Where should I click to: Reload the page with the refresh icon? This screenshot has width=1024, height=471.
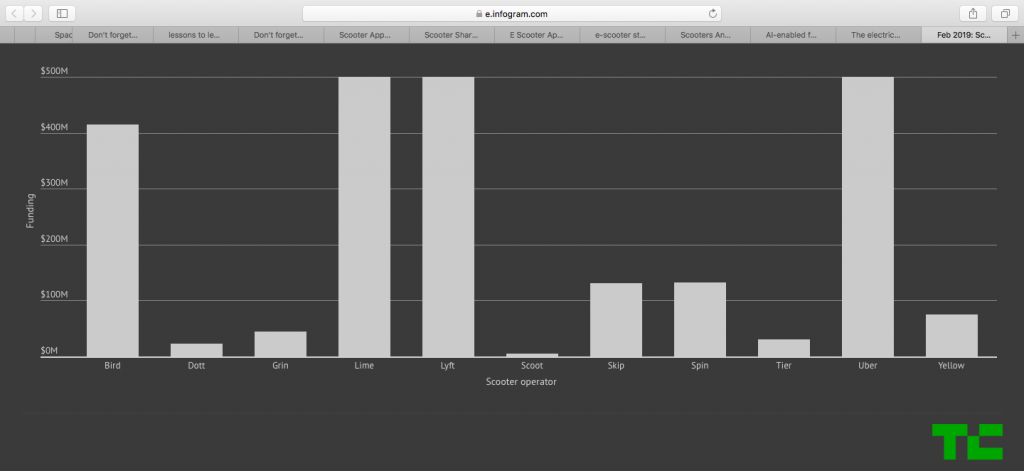tap(712, 13)
